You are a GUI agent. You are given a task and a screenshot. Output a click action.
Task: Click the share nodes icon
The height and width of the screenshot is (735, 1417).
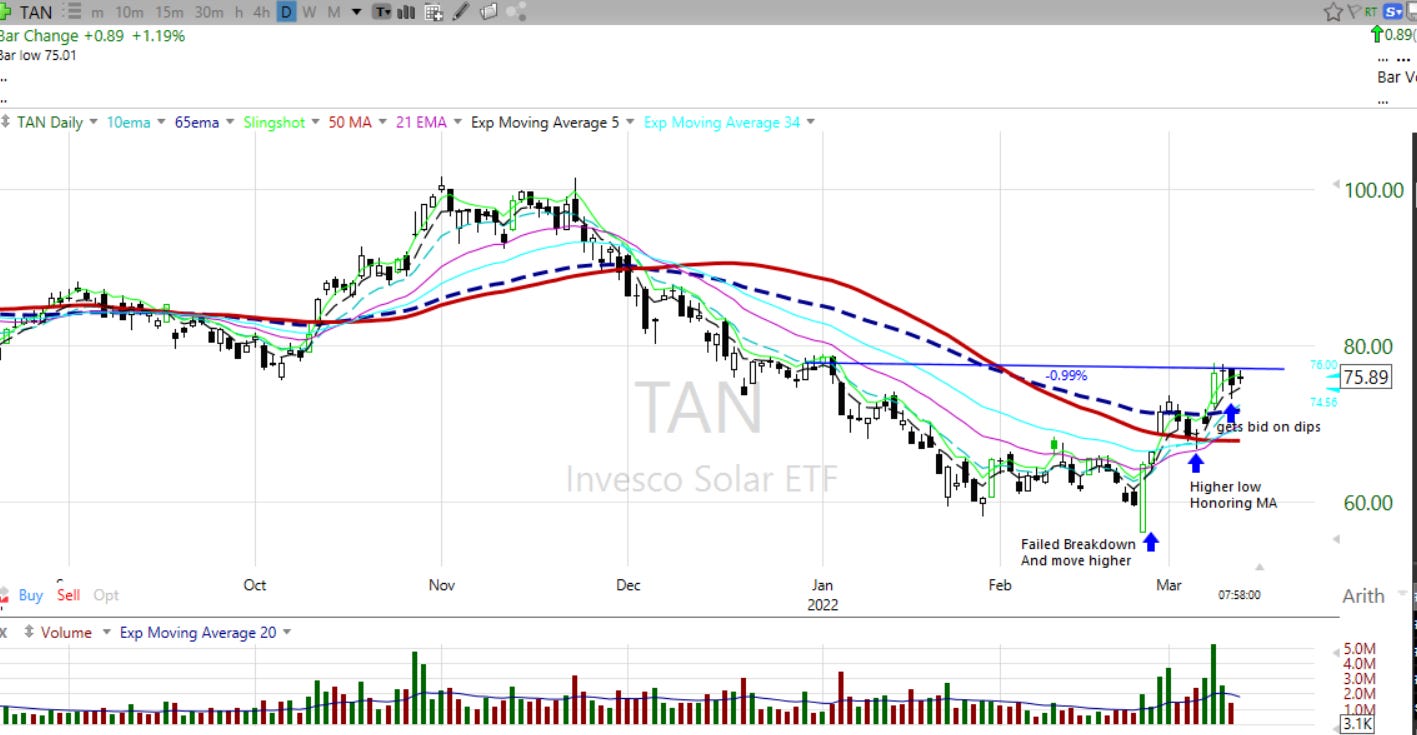(x=516, y=13)
